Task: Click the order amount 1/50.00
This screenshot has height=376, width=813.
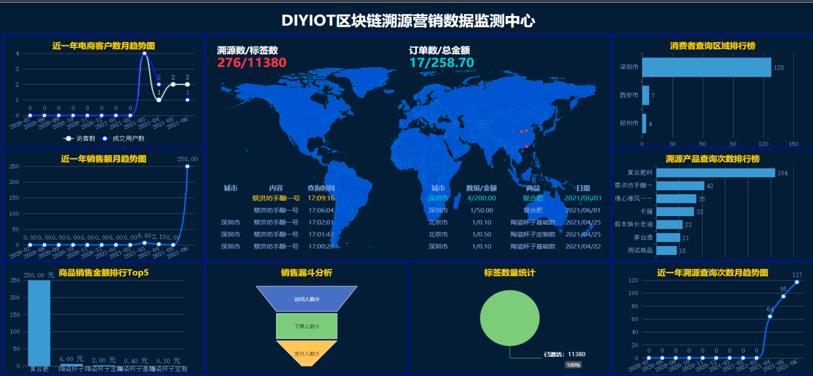Action: 482,210
